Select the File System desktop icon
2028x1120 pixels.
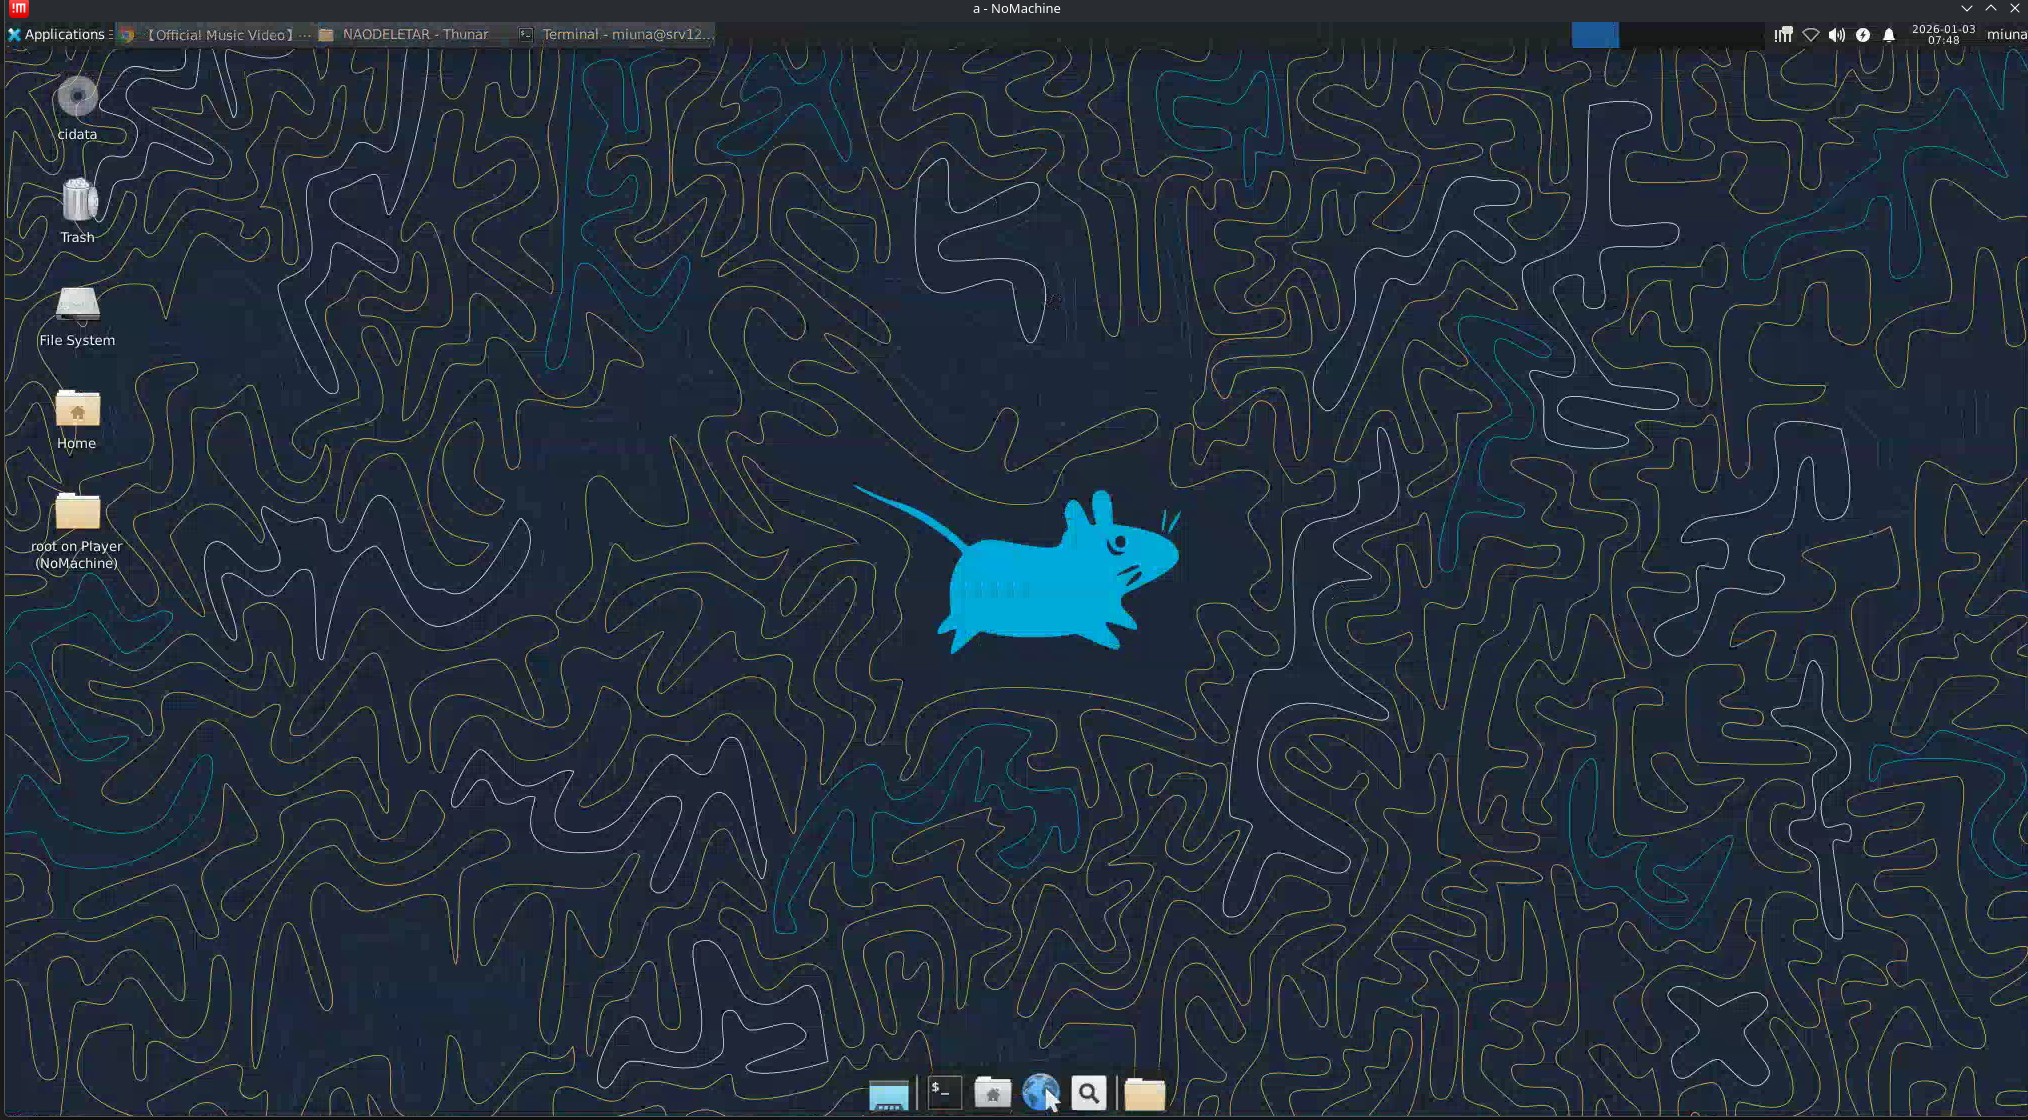click(x=77, y=305)
